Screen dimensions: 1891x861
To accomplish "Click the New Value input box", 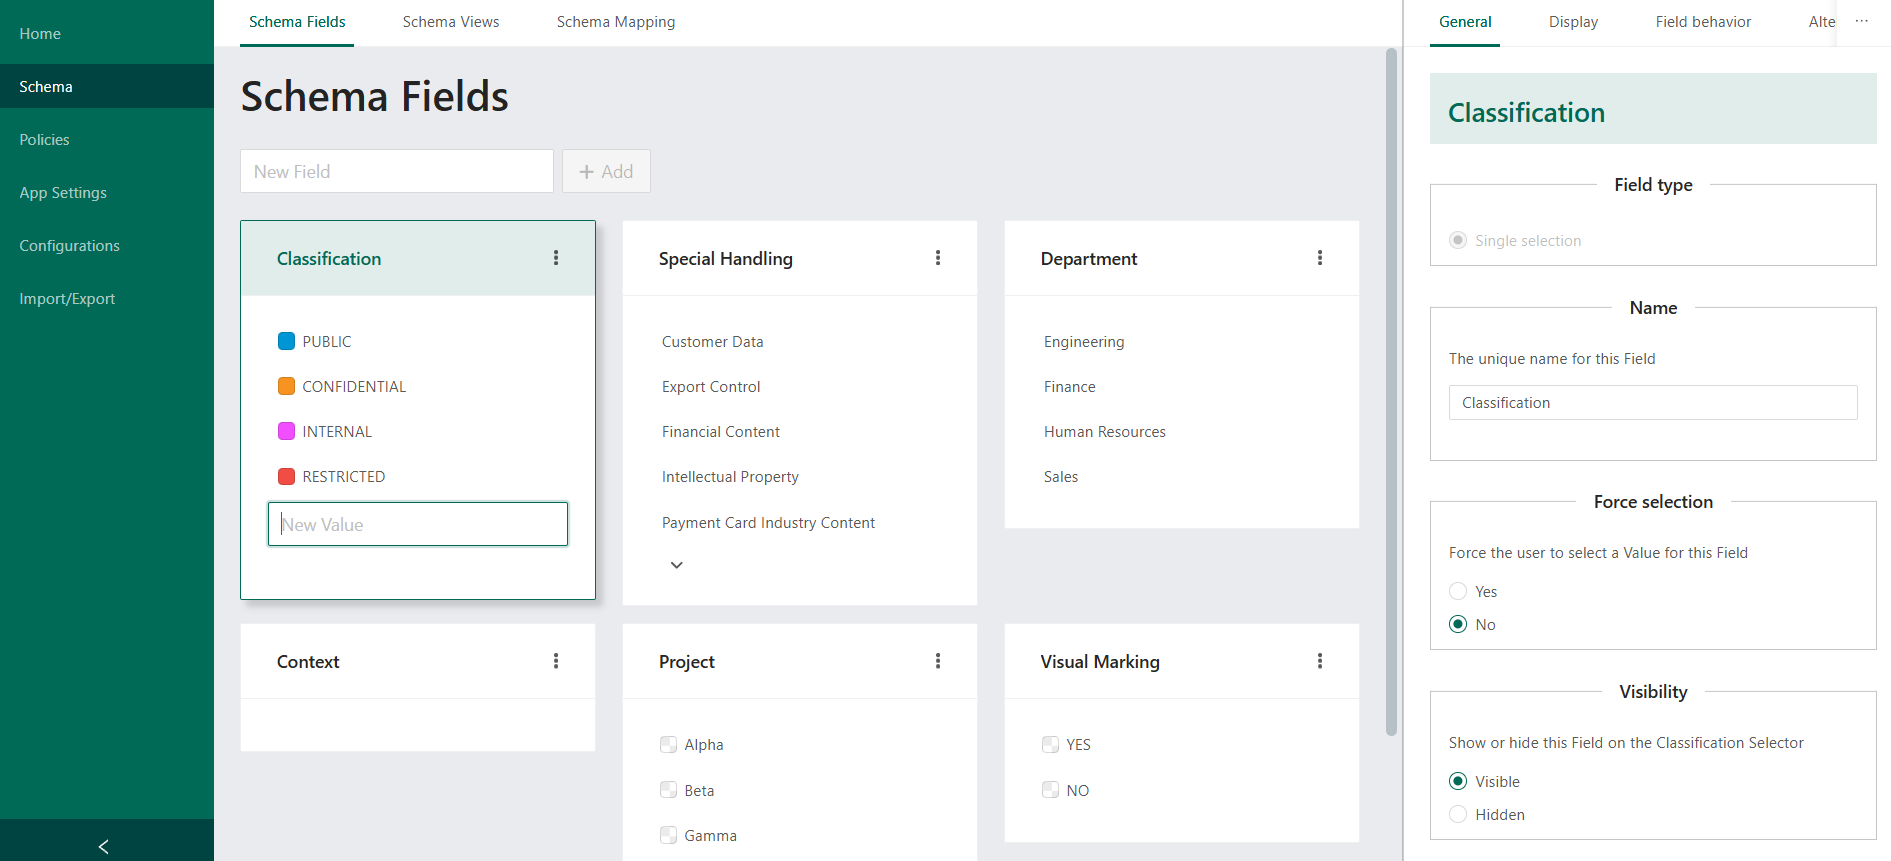I will pyautogui.click(x=418, y=524).
